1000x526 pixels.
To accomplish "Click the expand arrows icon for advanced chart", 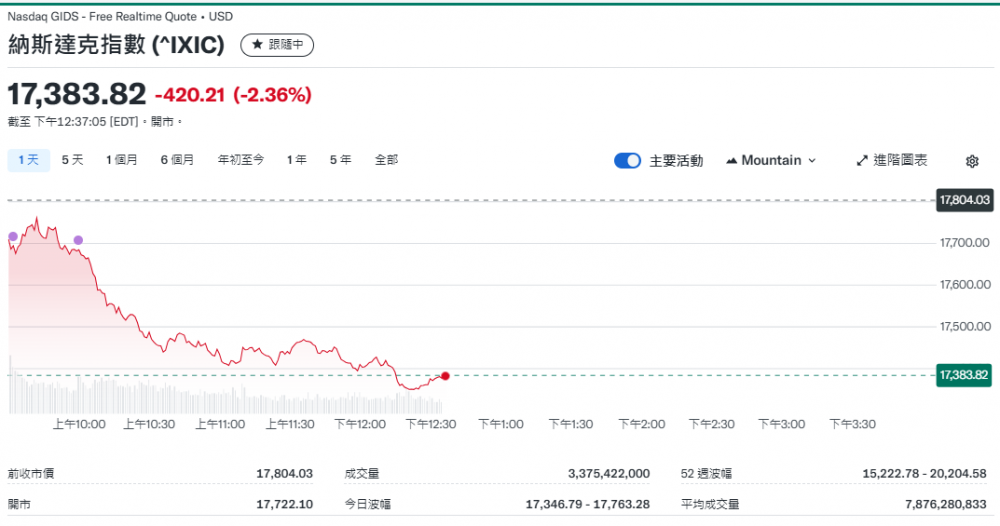I will 862,160.
